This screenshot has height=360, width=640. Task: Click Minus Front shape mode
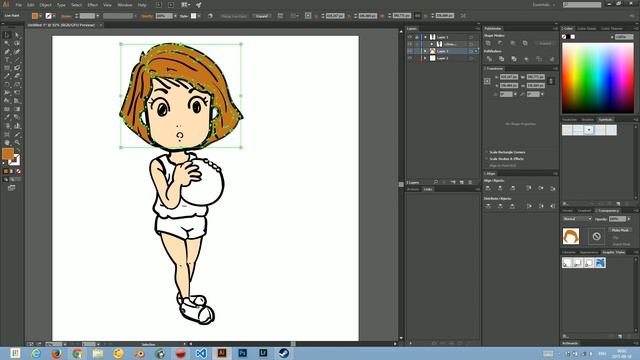point(500,43)
